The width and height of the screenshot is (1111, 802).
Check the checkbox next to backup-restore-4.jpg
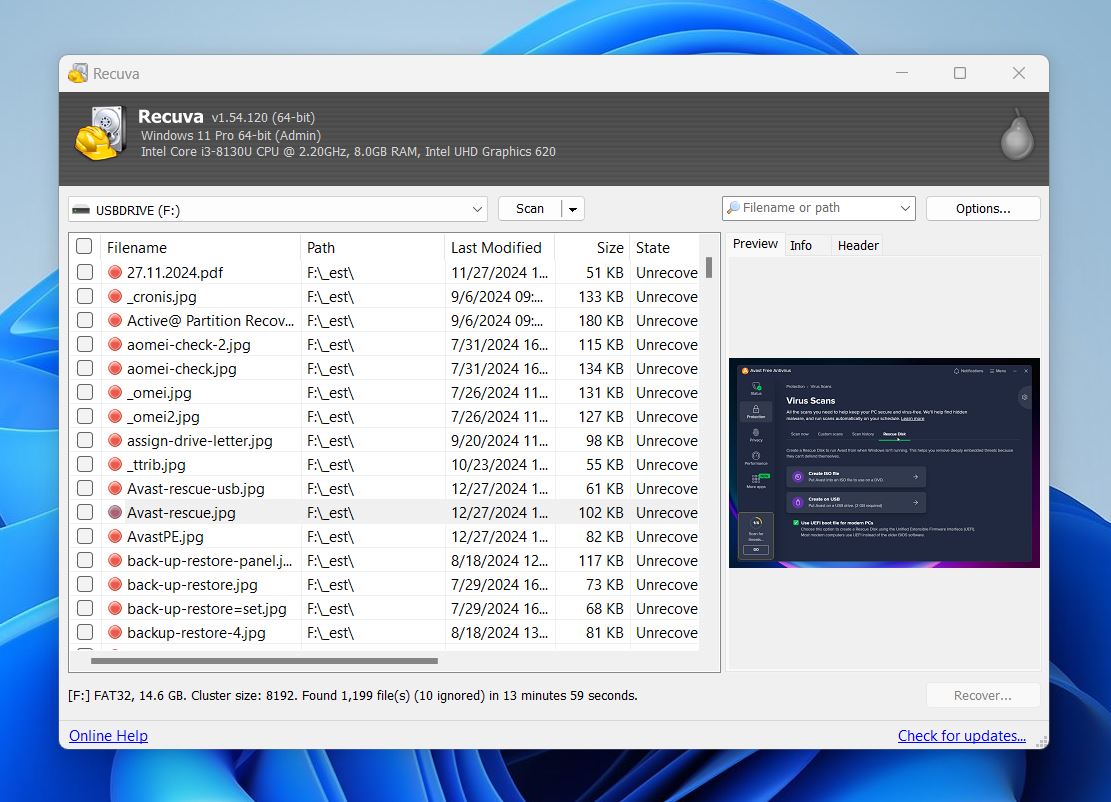click(x=84, y=632)
